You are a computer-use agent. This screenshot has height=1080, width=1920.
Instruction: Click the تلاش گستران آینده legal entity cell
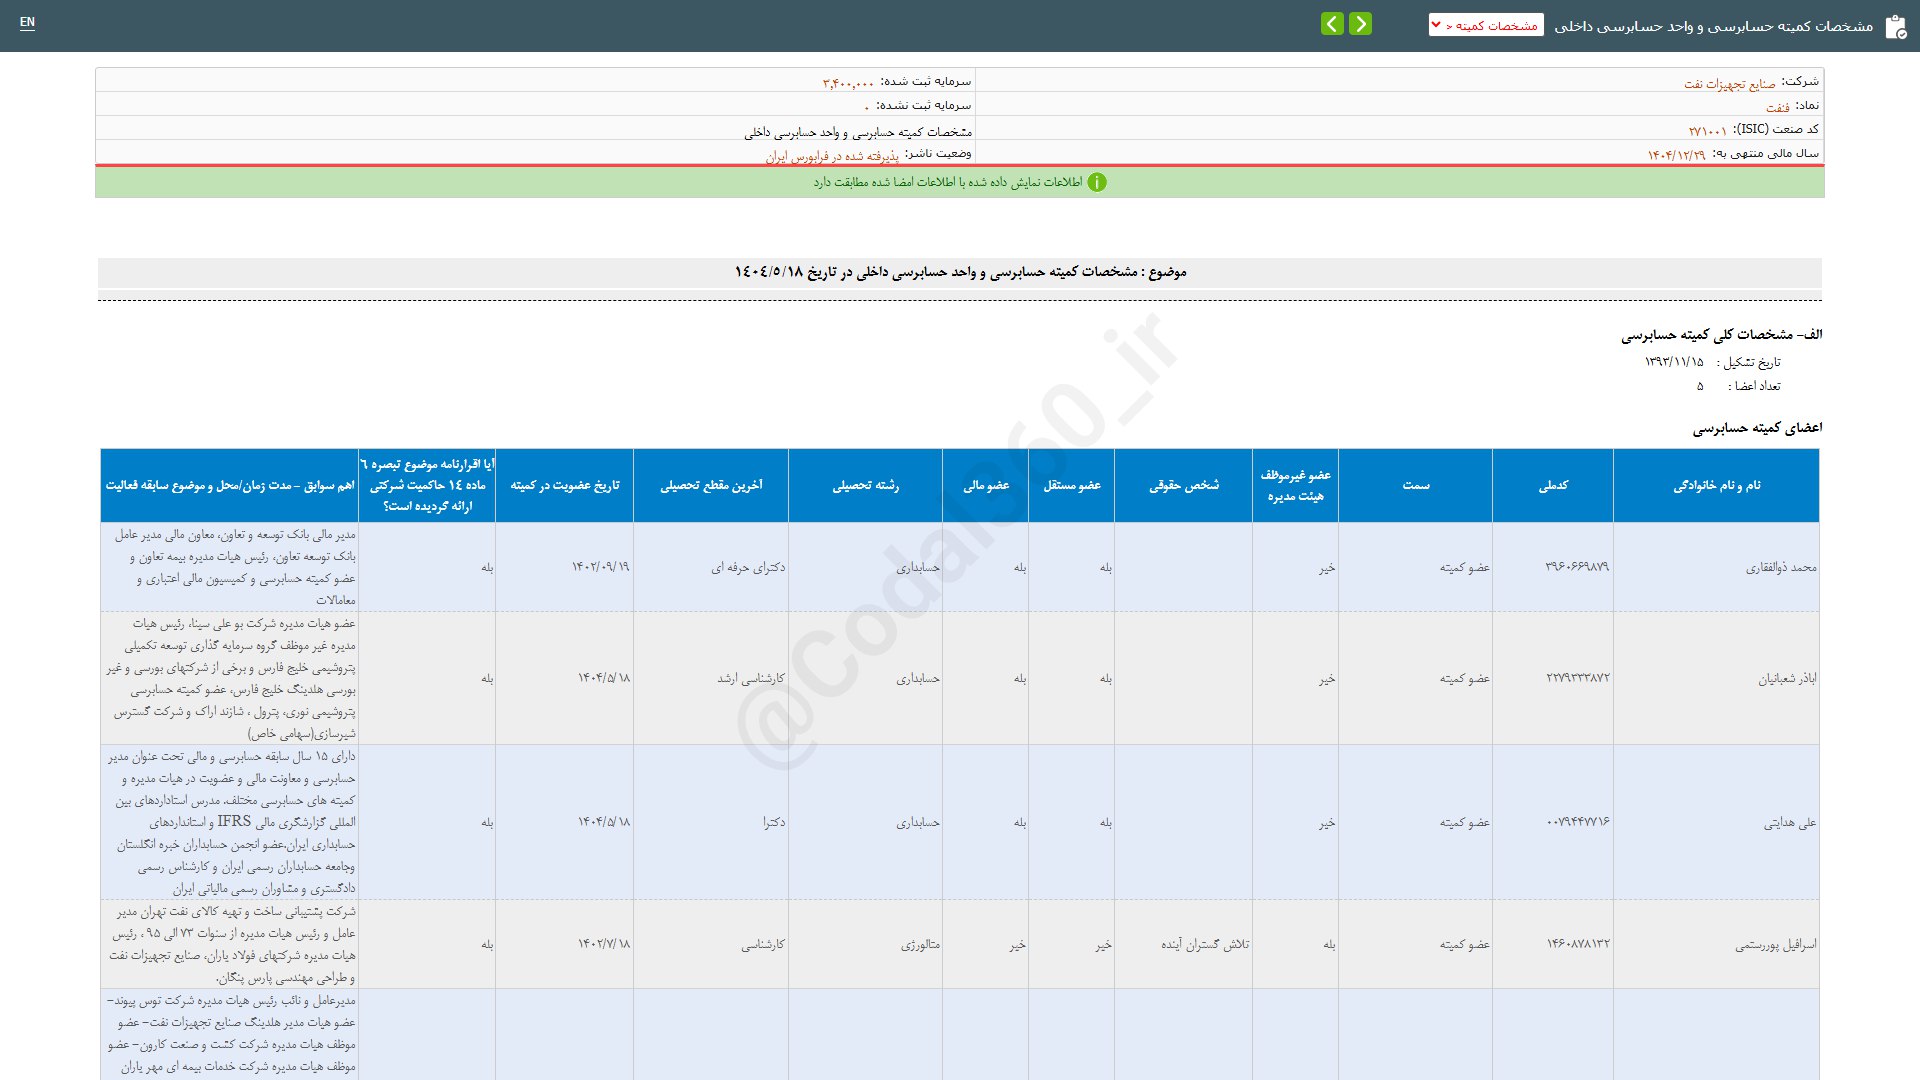pyautogui.click(x=1184, y=944)
